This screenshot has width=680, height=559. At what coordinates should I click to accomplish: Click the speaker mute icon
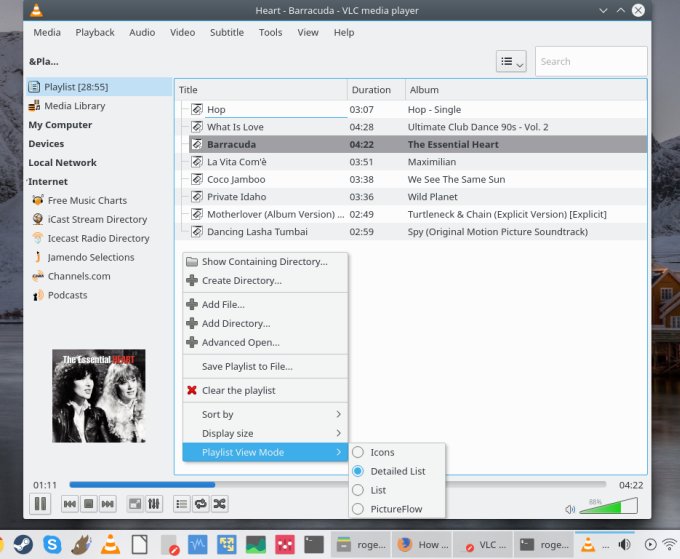pyautogui.click(x=570, y=509)
